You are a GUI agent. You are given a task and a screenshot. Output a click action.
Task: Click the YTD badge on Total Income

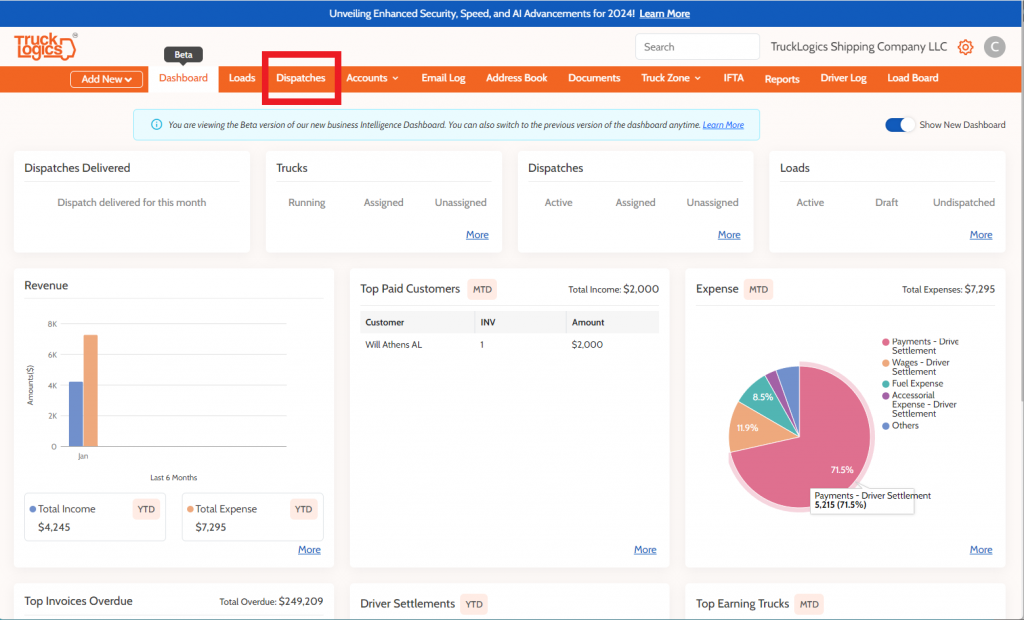(x=146, y=509)
